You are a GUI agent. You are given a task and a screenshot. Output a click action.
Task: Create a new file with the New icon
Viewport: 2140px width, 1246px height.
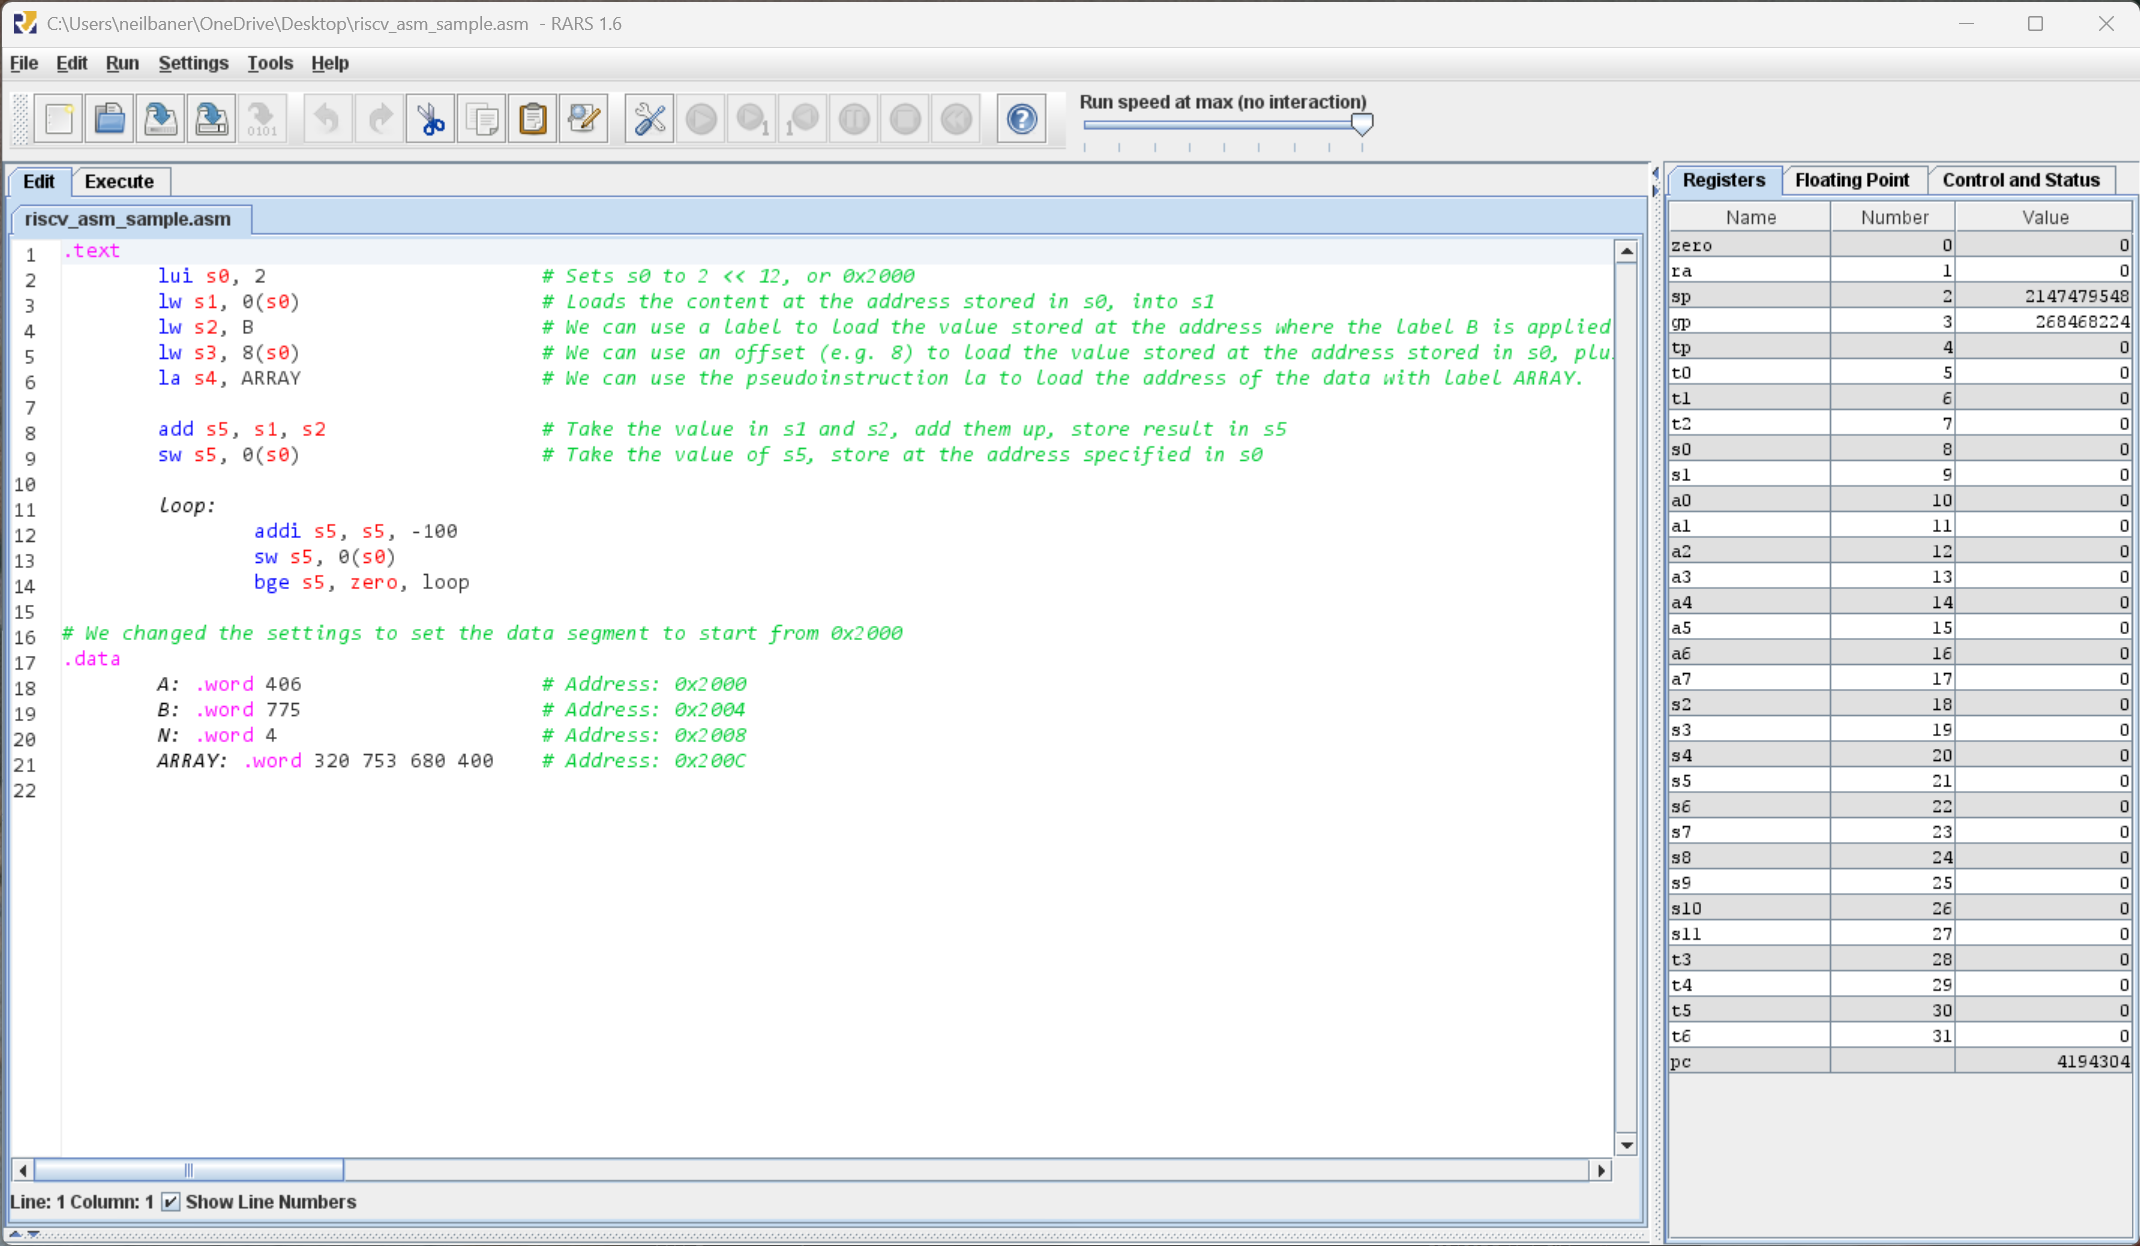(x=59, y=119)
